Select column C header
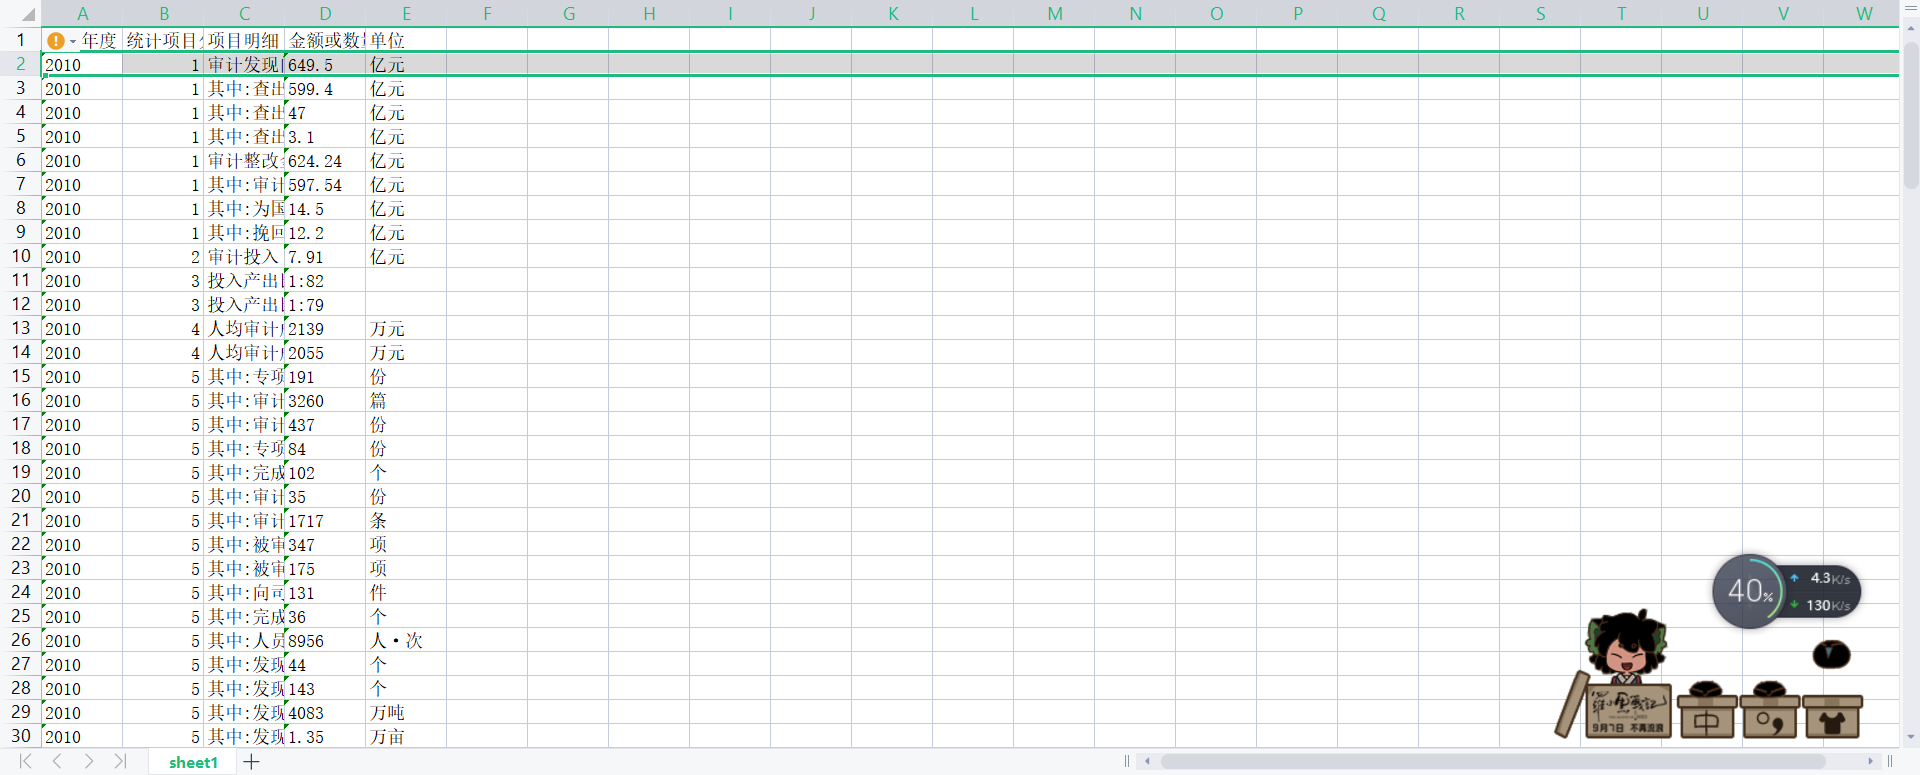The width and height of the screenshot is (1920, 775). pyautogui.click(x=244, y=14)
